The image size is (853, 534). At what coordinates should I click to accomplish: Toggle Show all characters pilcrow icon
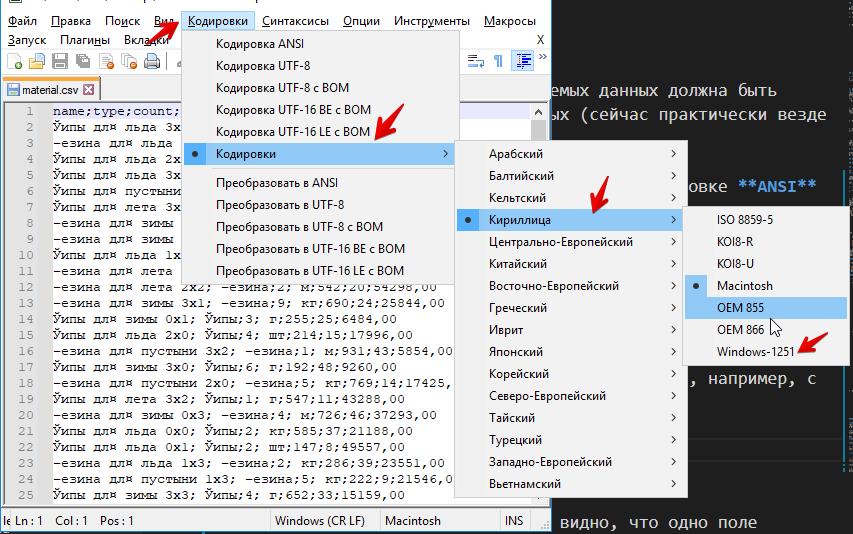click(x=498, y=62)
